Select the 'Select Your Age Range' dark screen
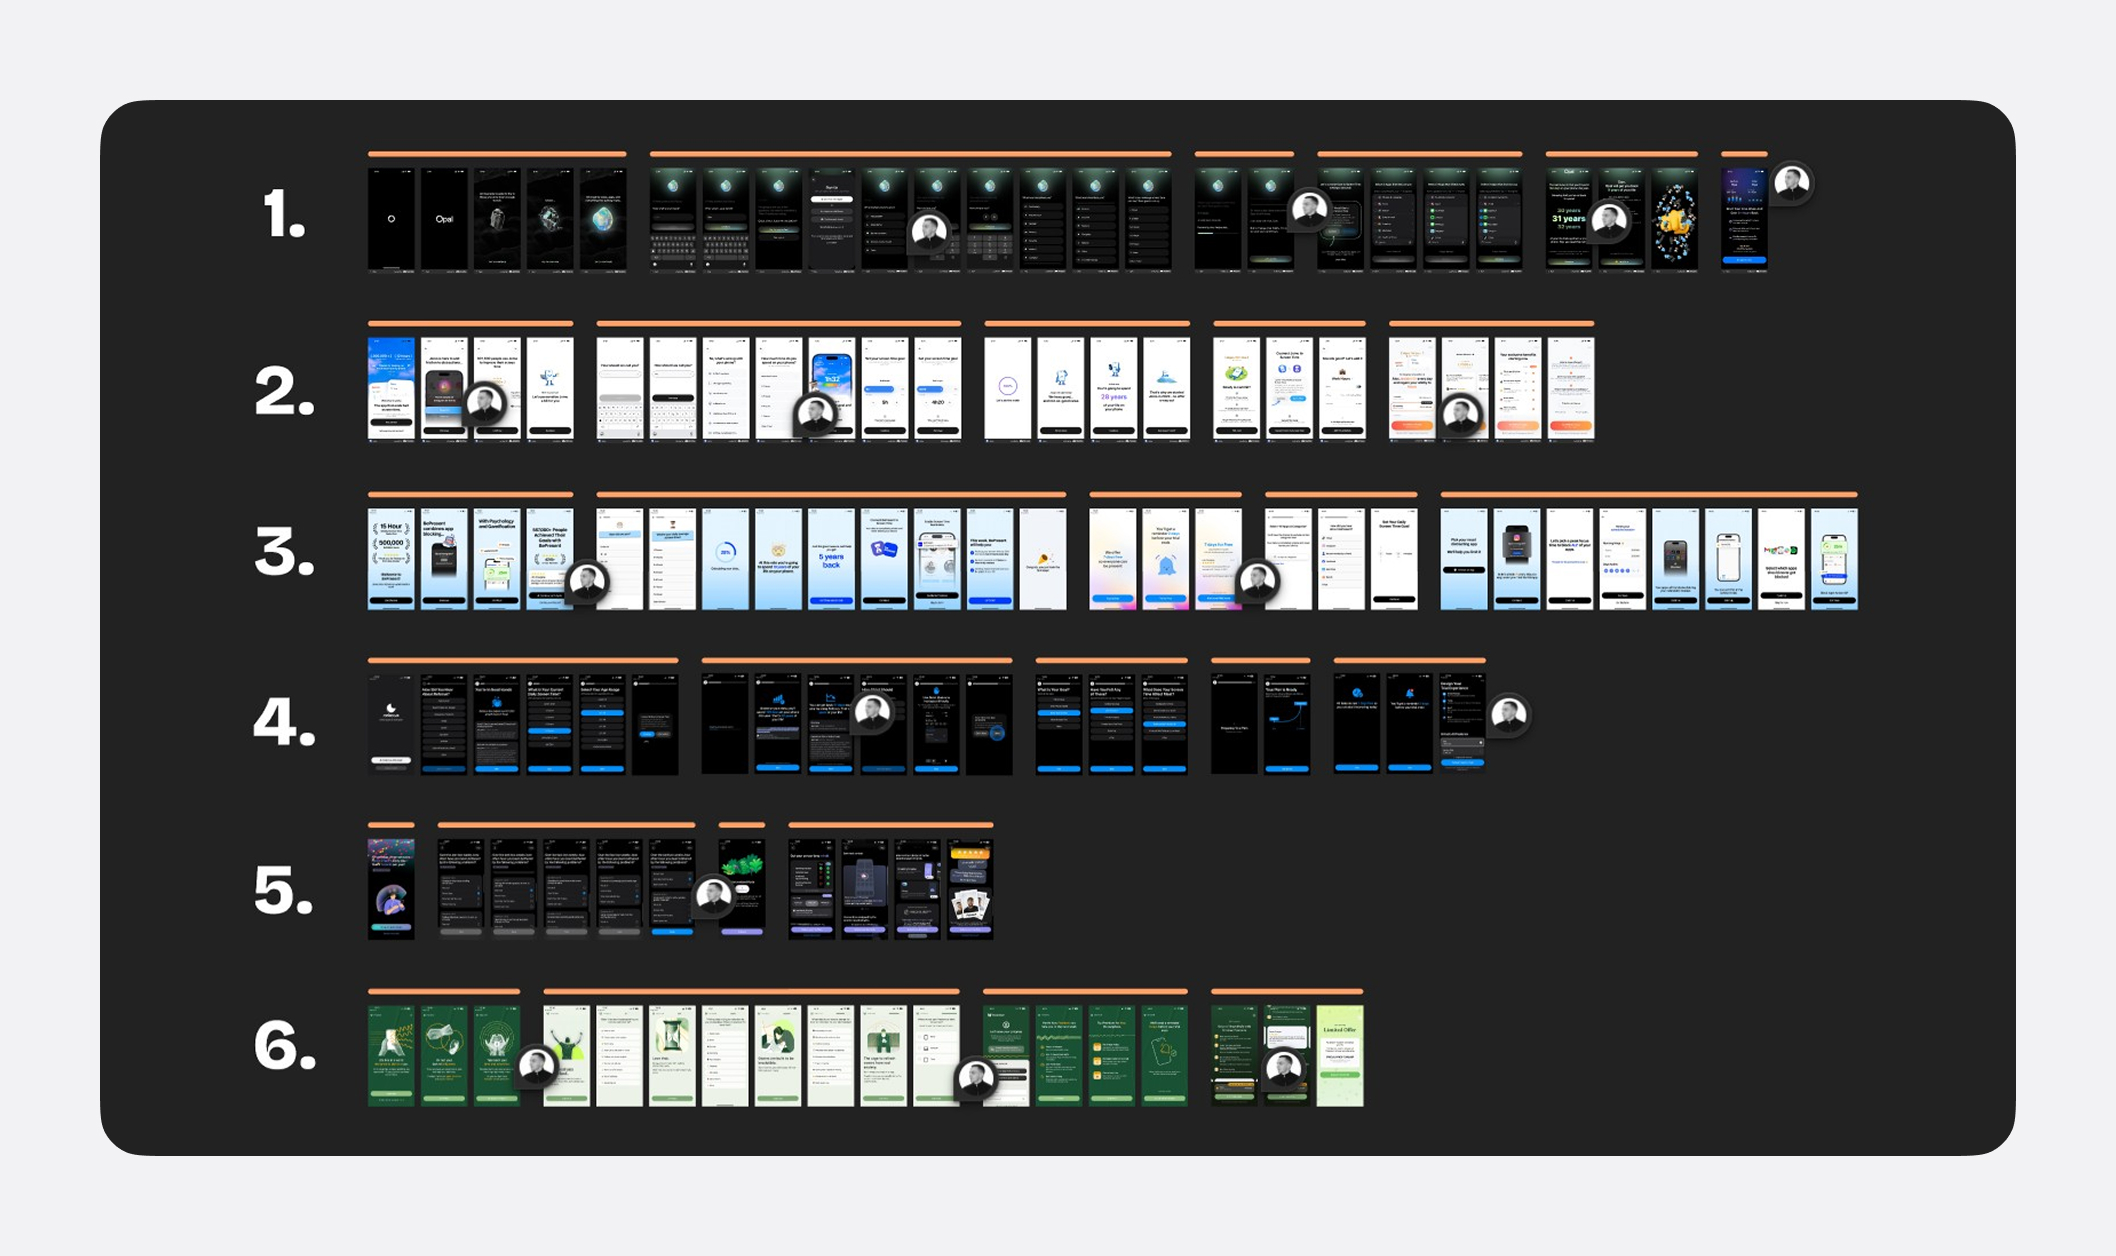The image size is (2116, 1256). coord(602,724)
